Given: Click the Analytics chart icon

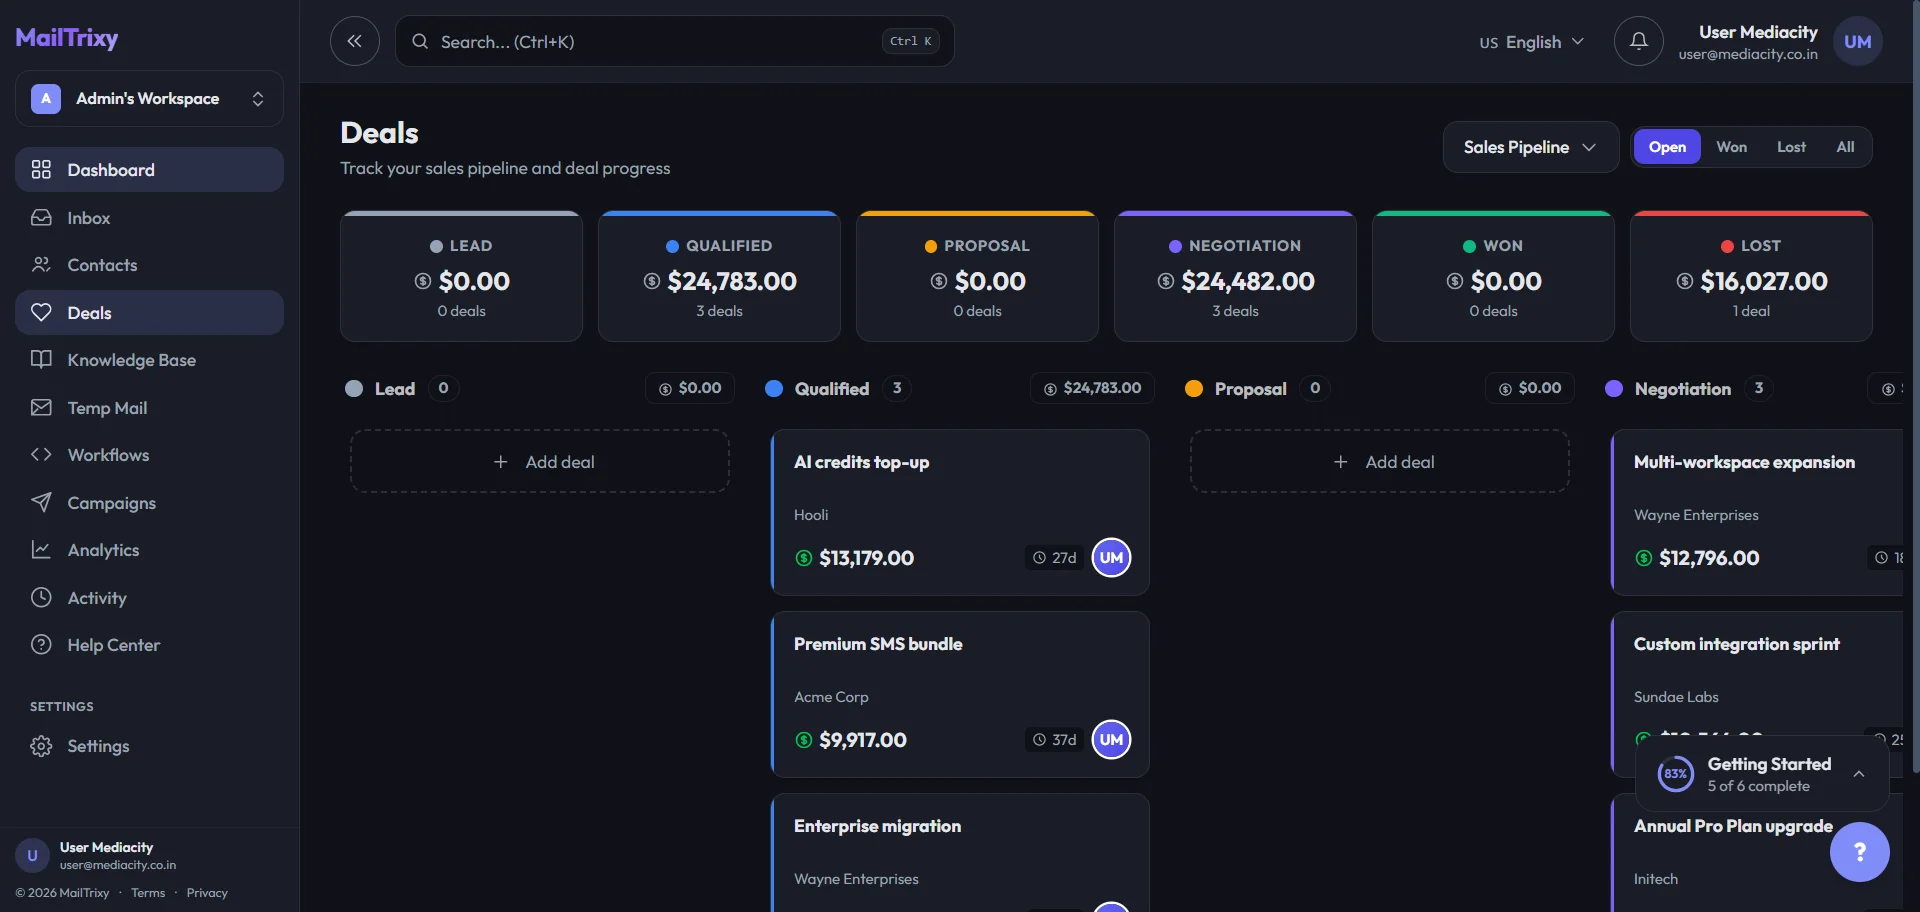Looking at the screenshot, I should tap(41, 550).
